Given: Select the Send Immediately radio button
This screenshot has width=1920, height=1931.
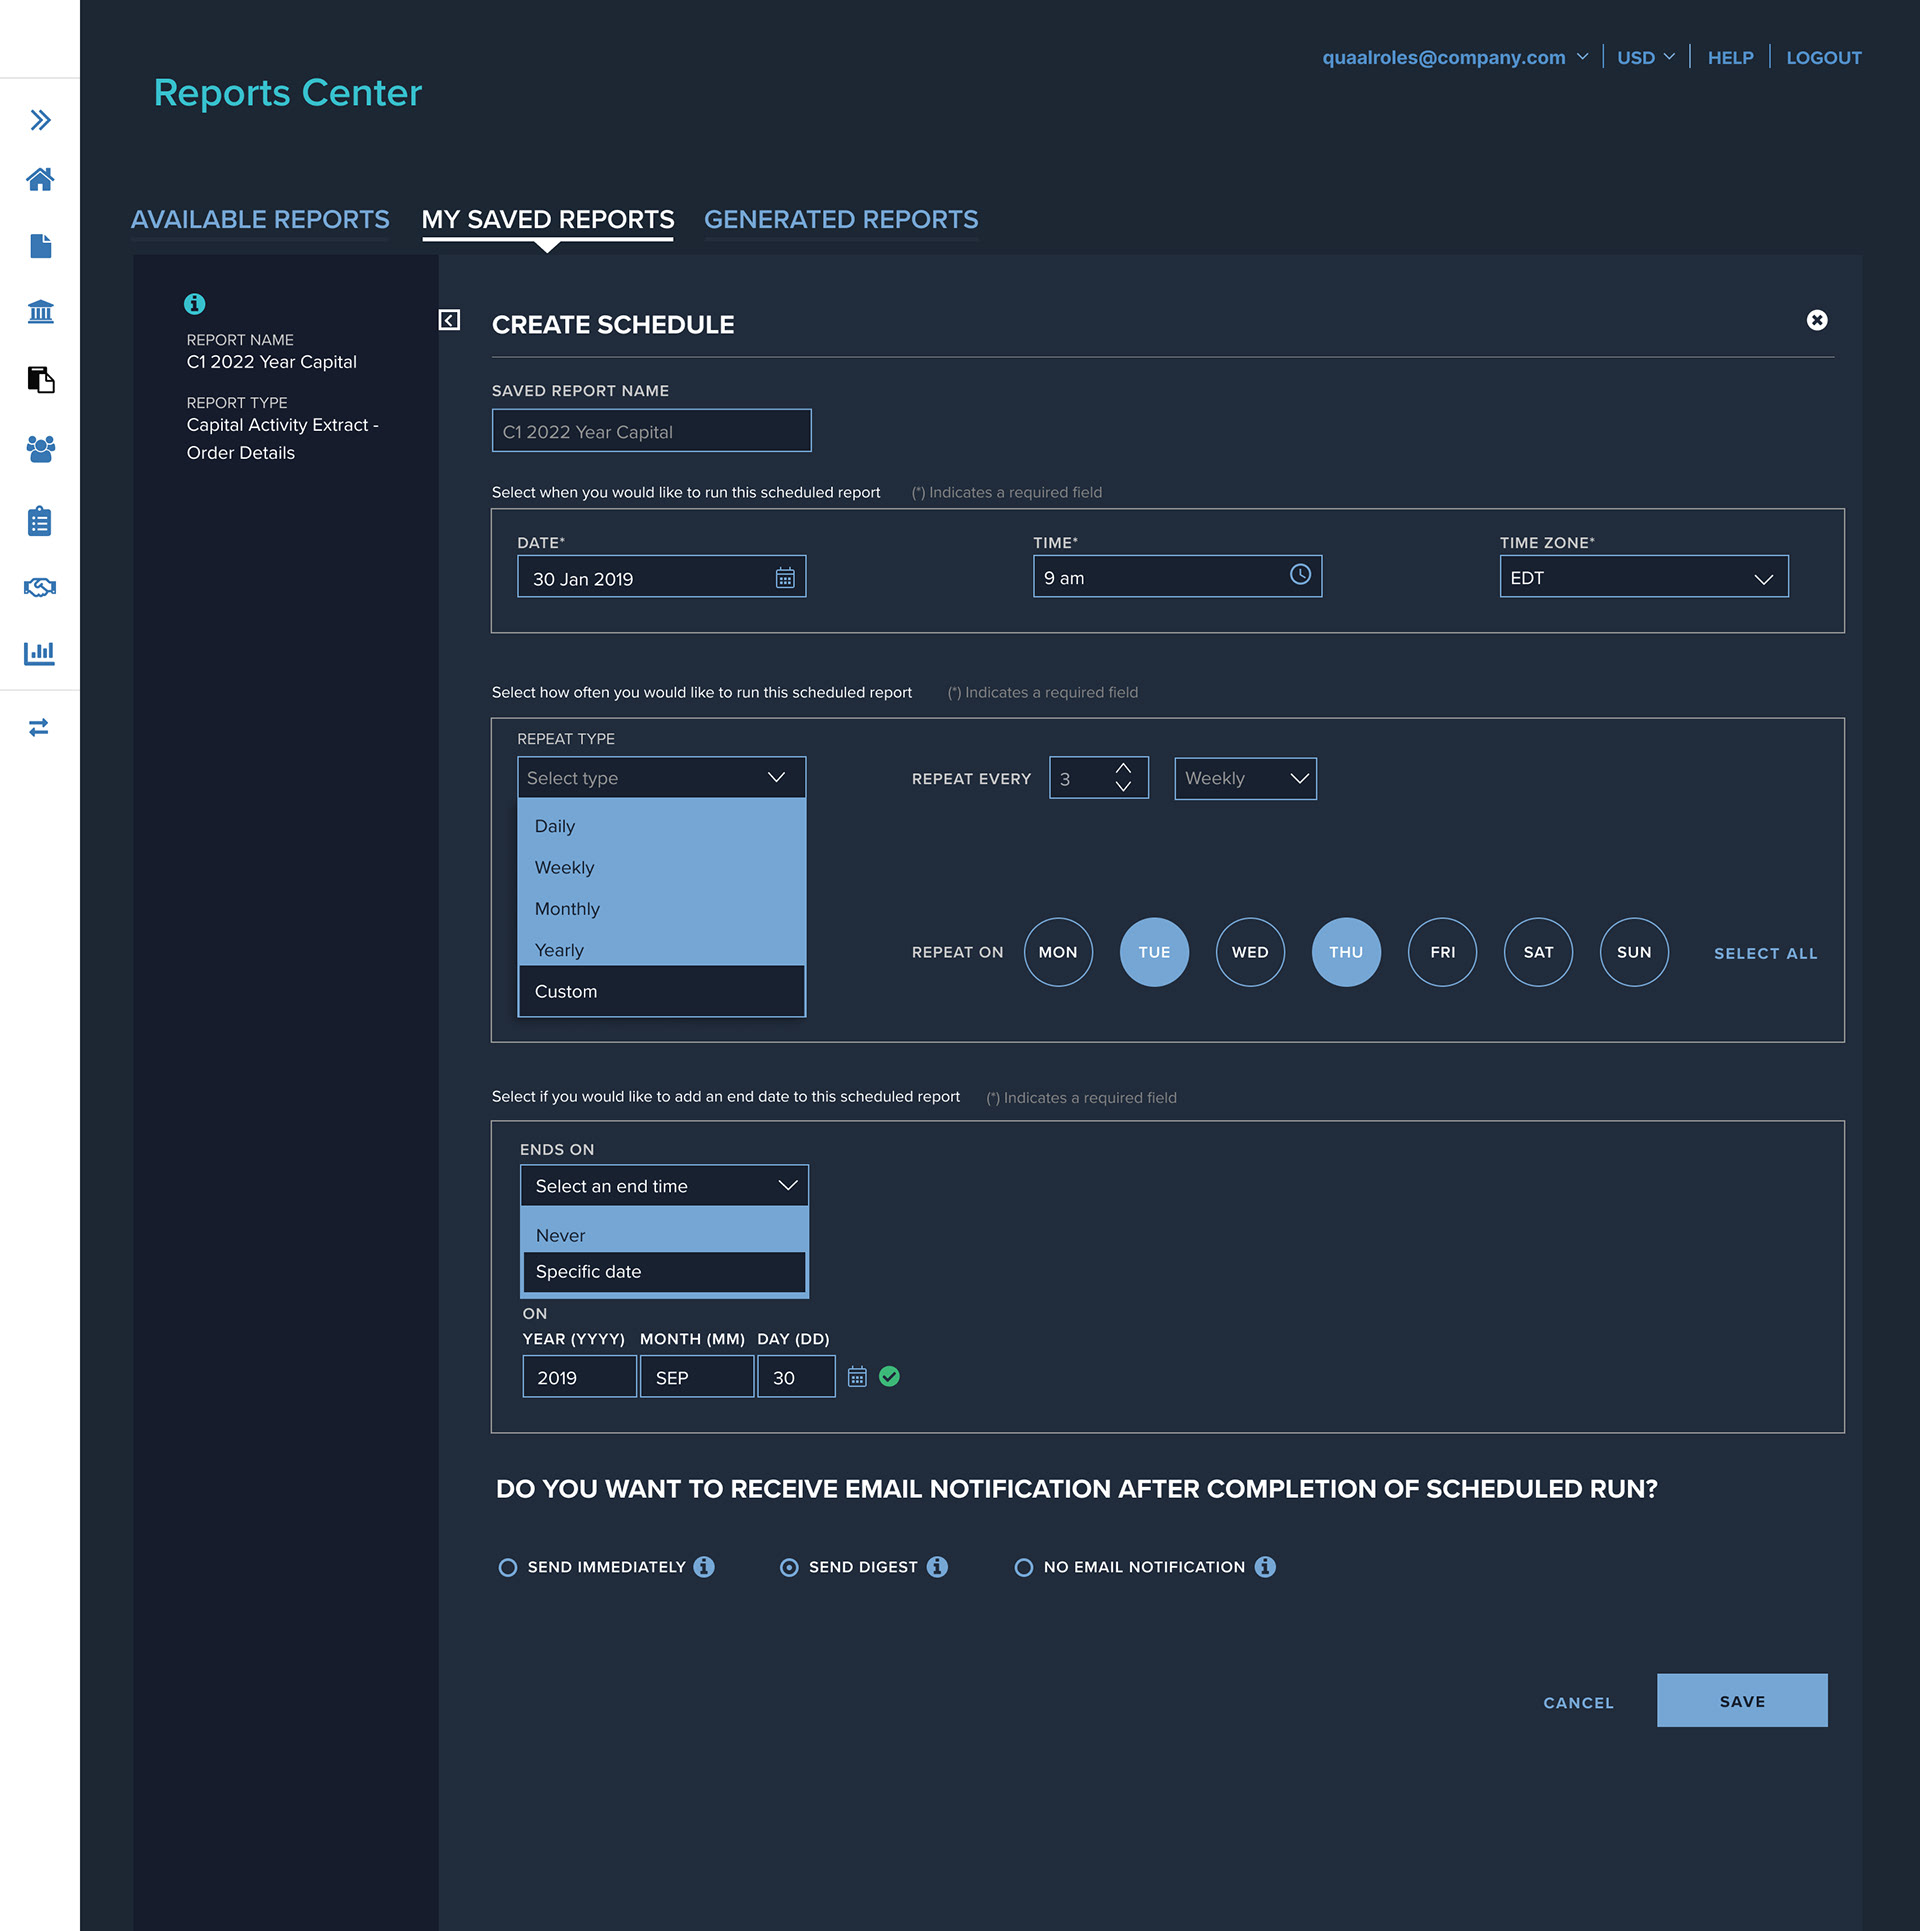Looking at the screenshot, I should coord(508,1568).
